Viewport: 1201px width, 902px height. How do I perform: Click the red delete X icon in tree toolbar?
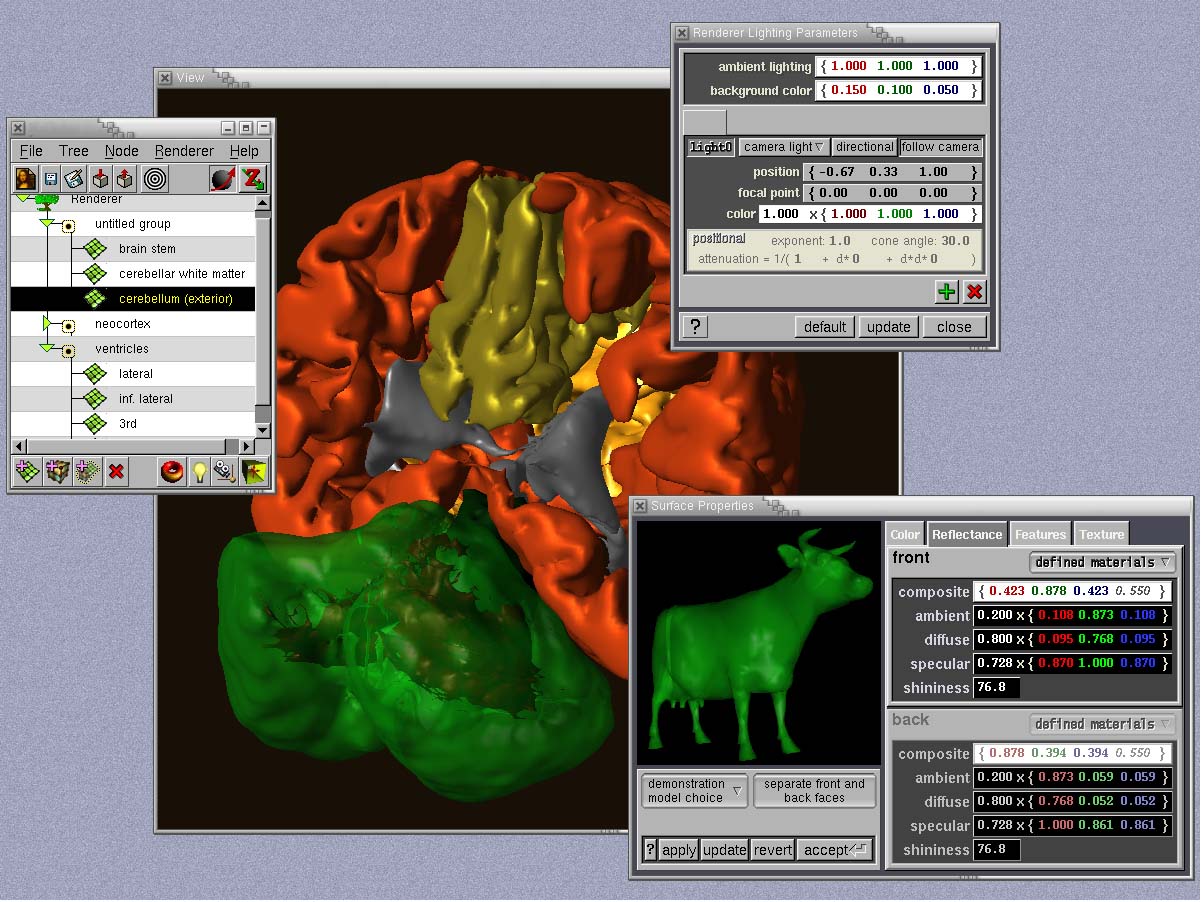click(116, 471)
